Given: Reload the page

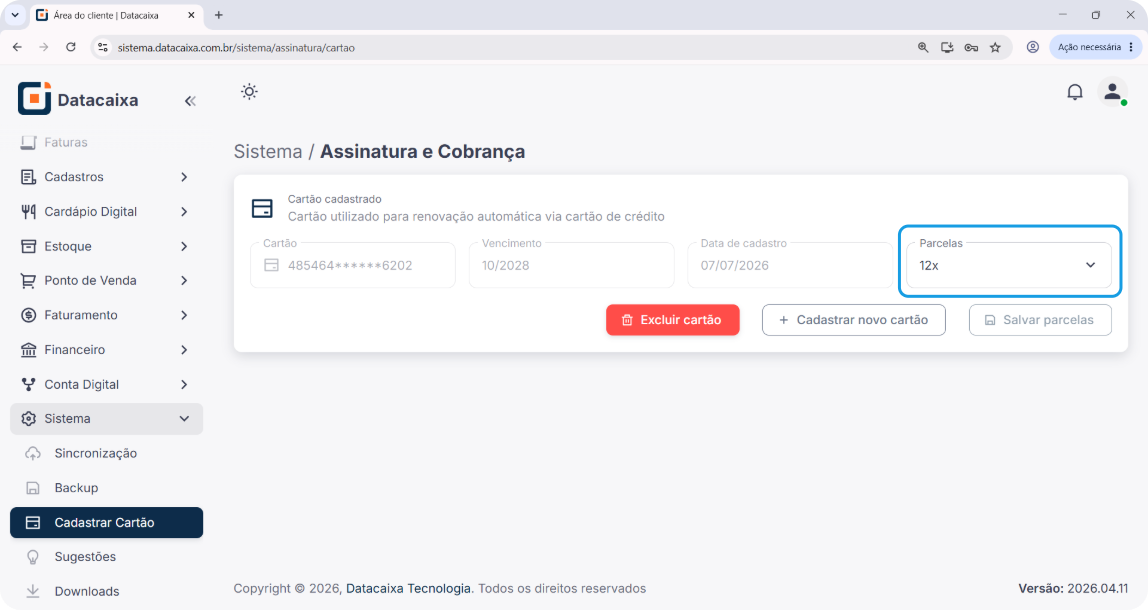Looking at the screenshot, I should [71, 47].
